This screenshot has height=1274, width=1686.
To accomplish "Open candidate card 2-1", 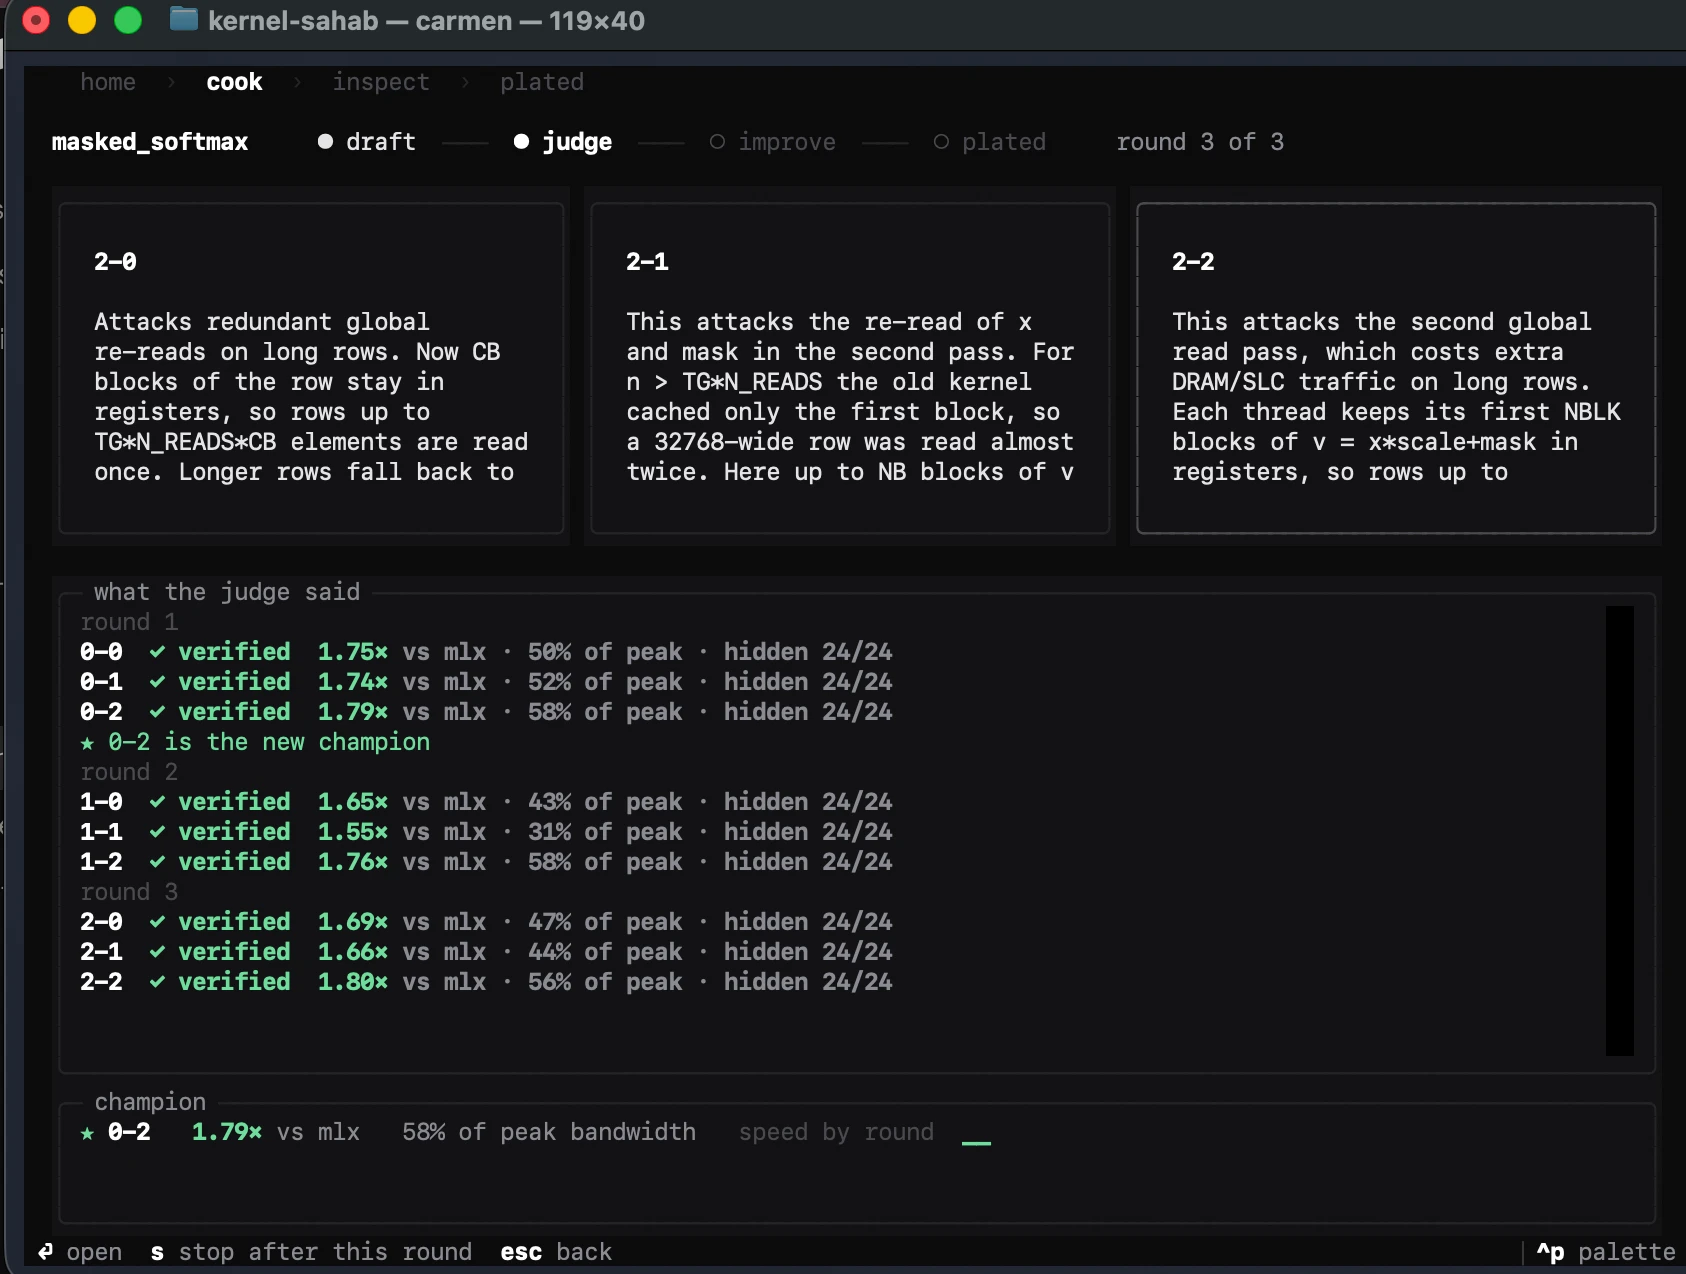I will tap(850, 368).
